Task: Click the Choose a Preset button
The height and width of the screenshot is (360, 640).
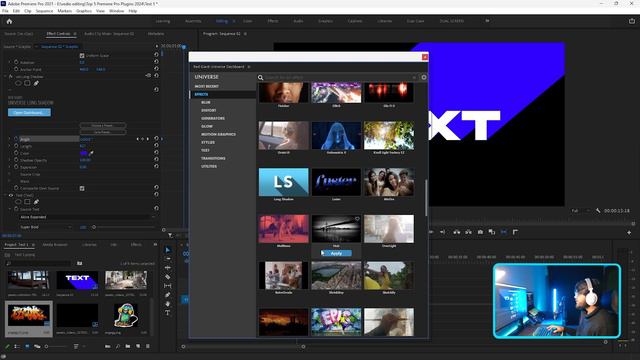Action: point(102,125)
